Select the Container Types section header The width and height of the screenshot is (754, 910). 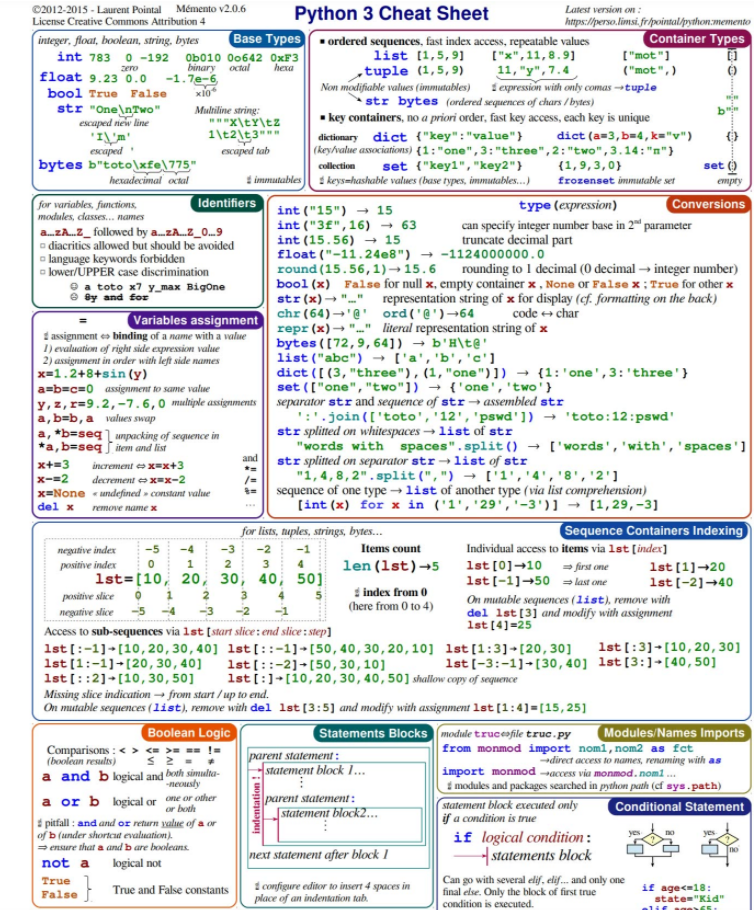[696, 39]
